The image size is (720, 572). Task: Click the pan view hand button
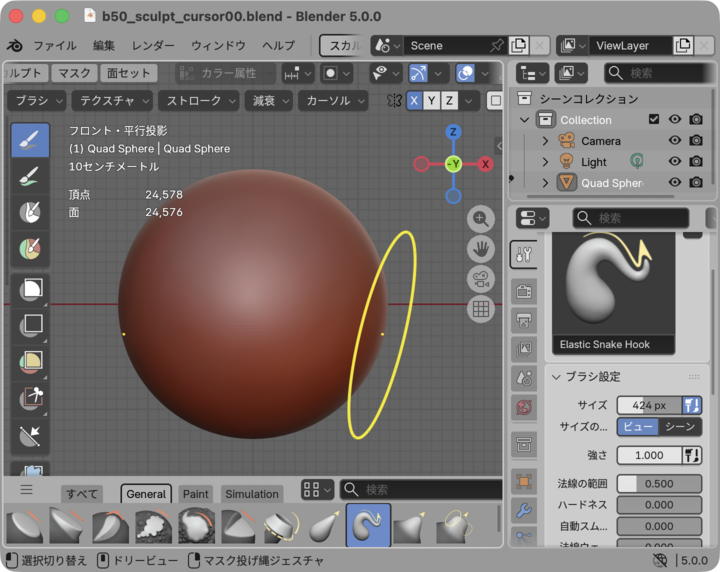click(481, 249)
